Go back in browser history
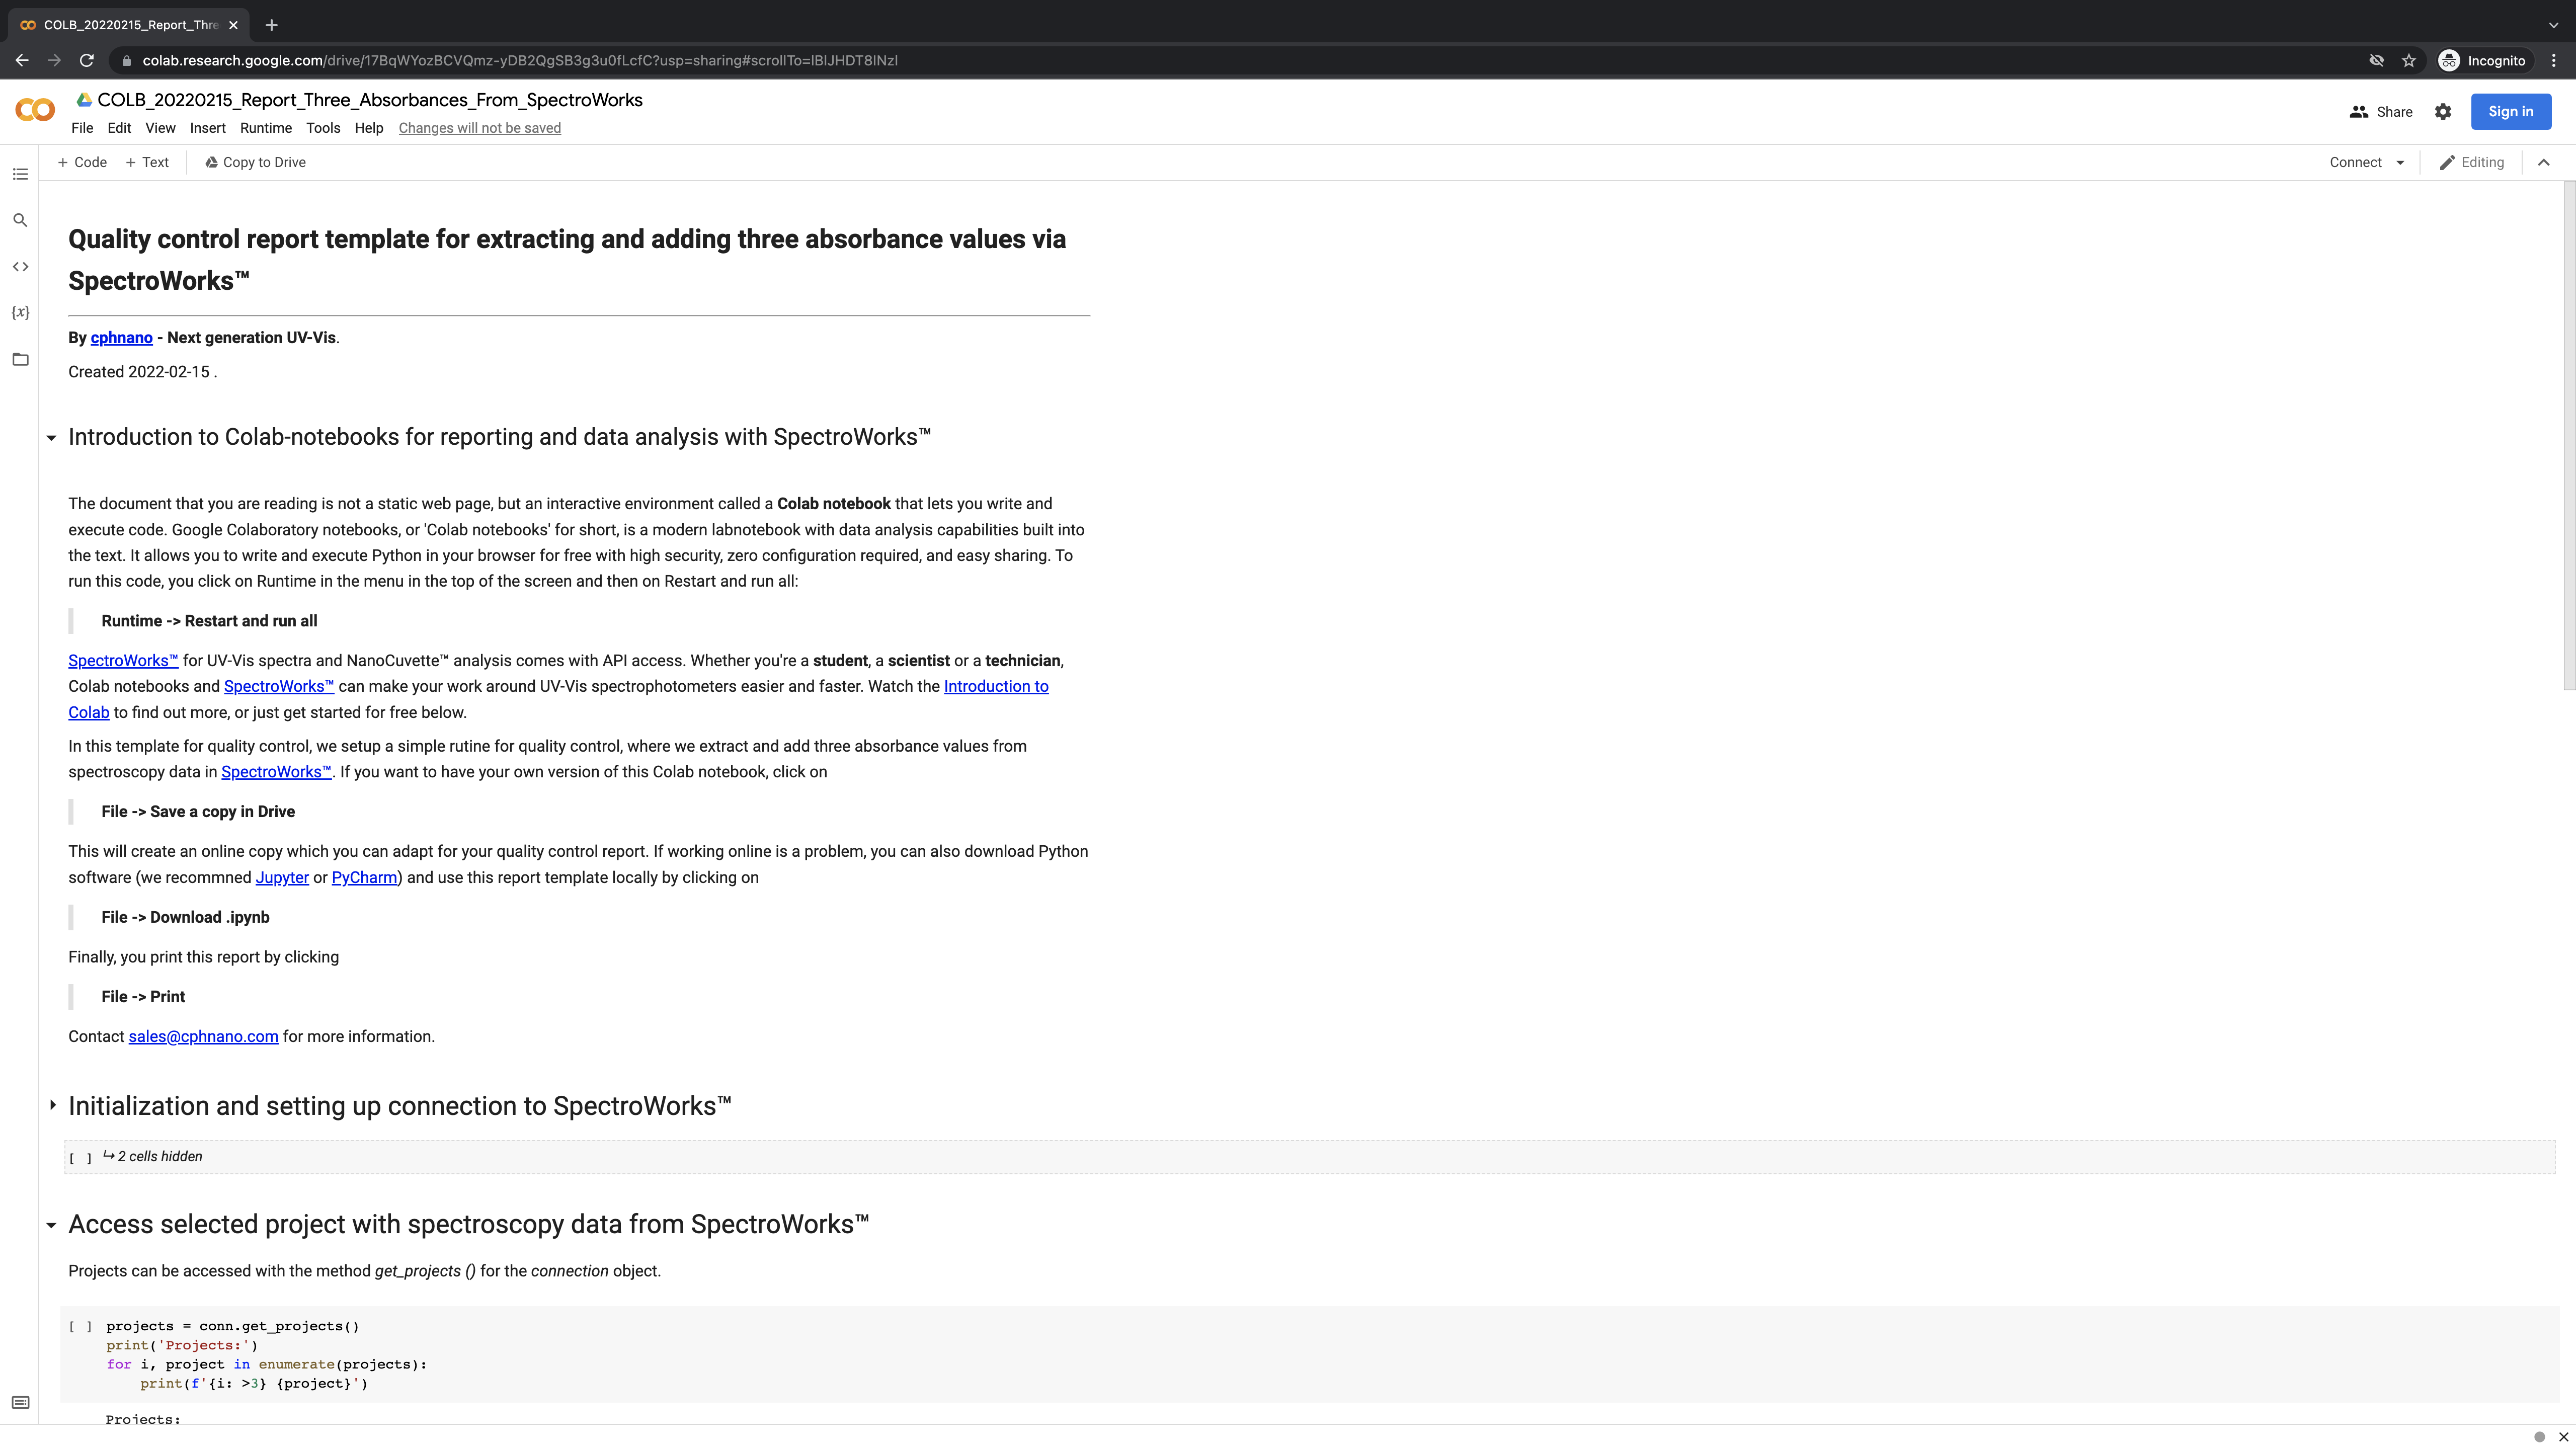 [22, 60]
